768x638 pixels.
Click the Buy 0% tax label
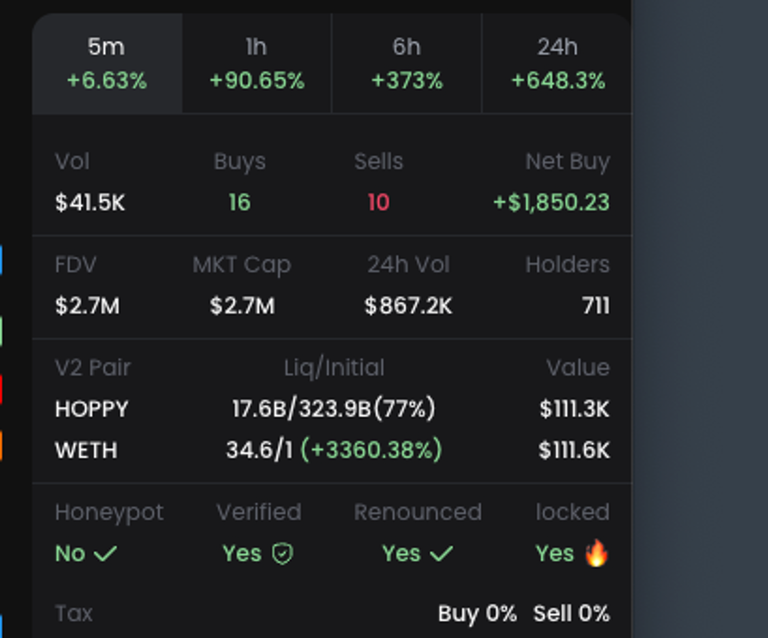pos(477,613)
